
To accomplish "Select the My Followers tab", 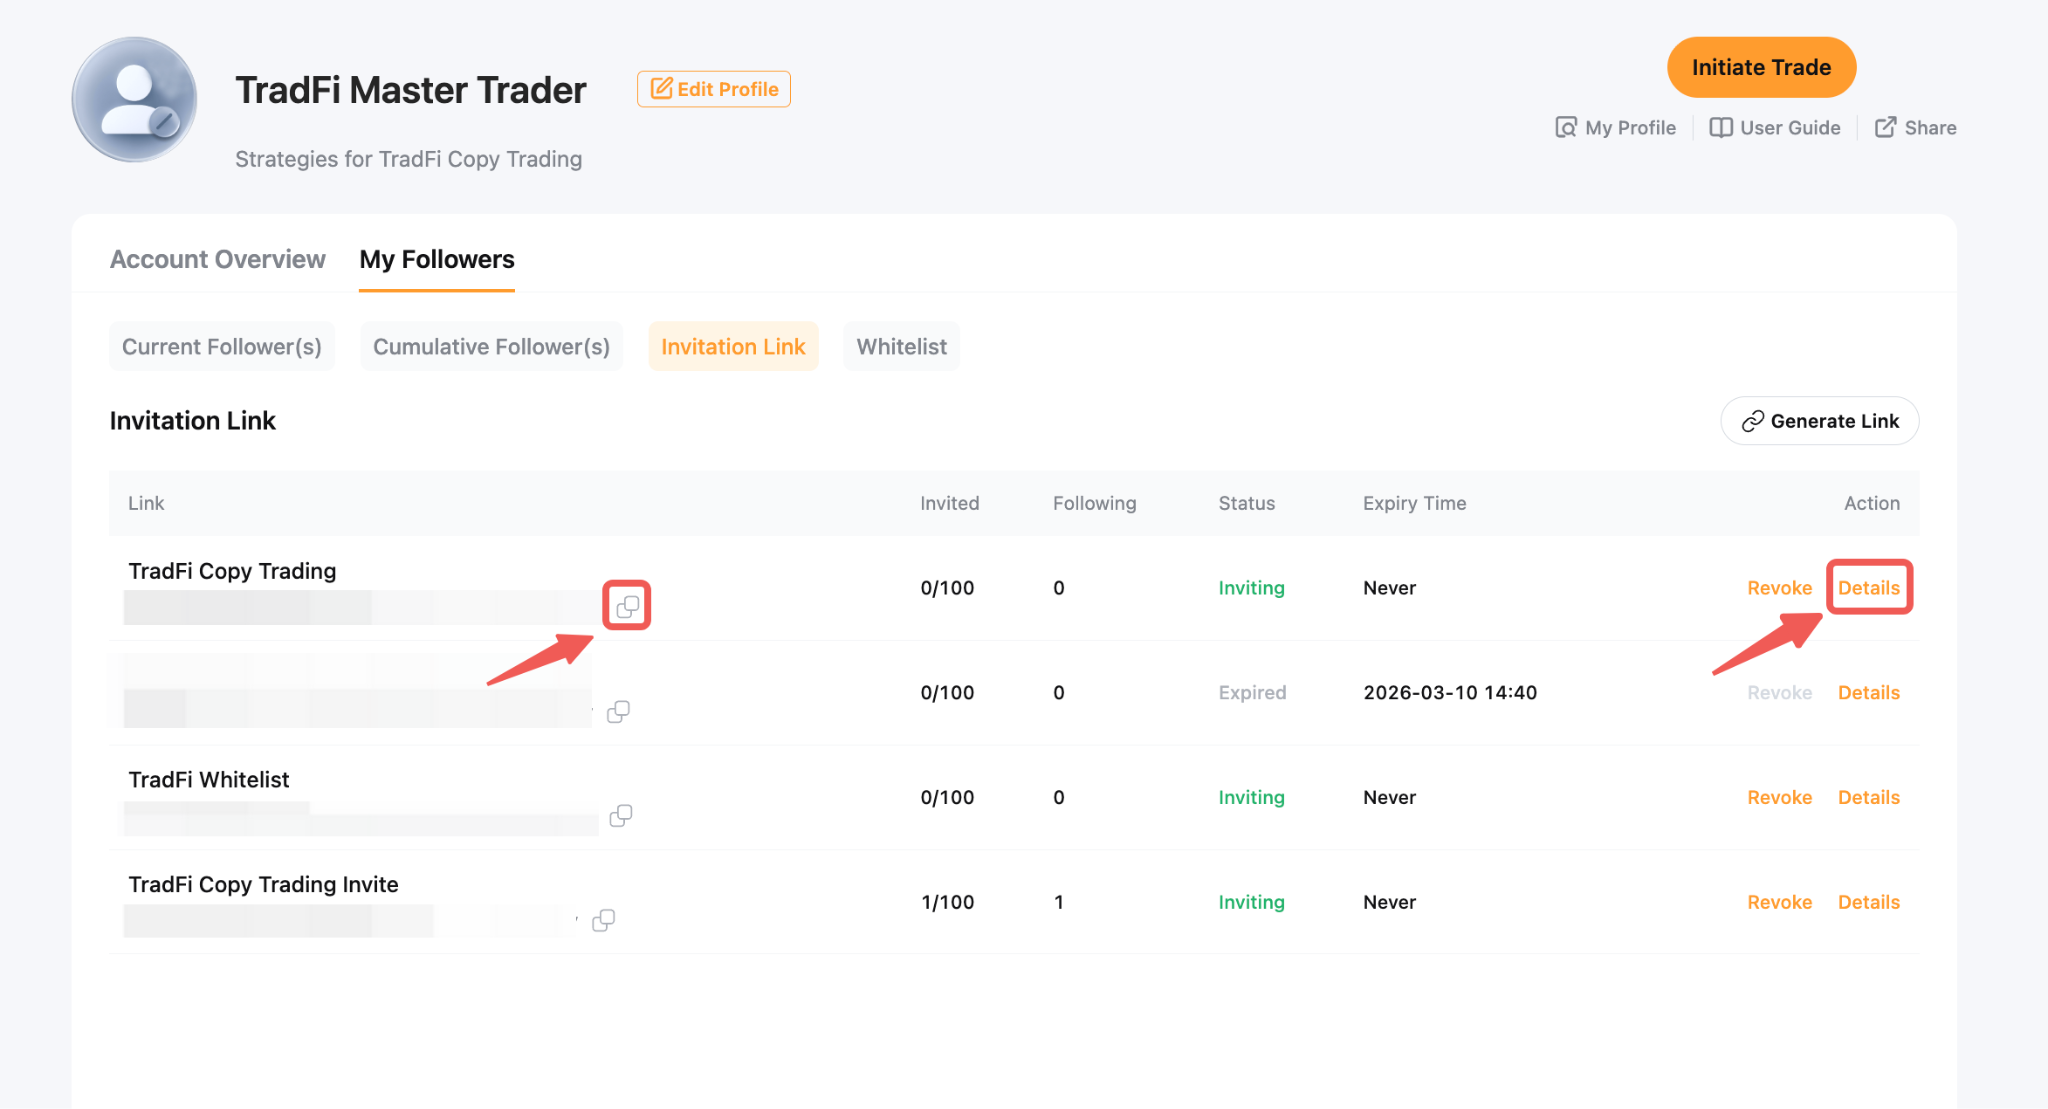I will 436,259.
